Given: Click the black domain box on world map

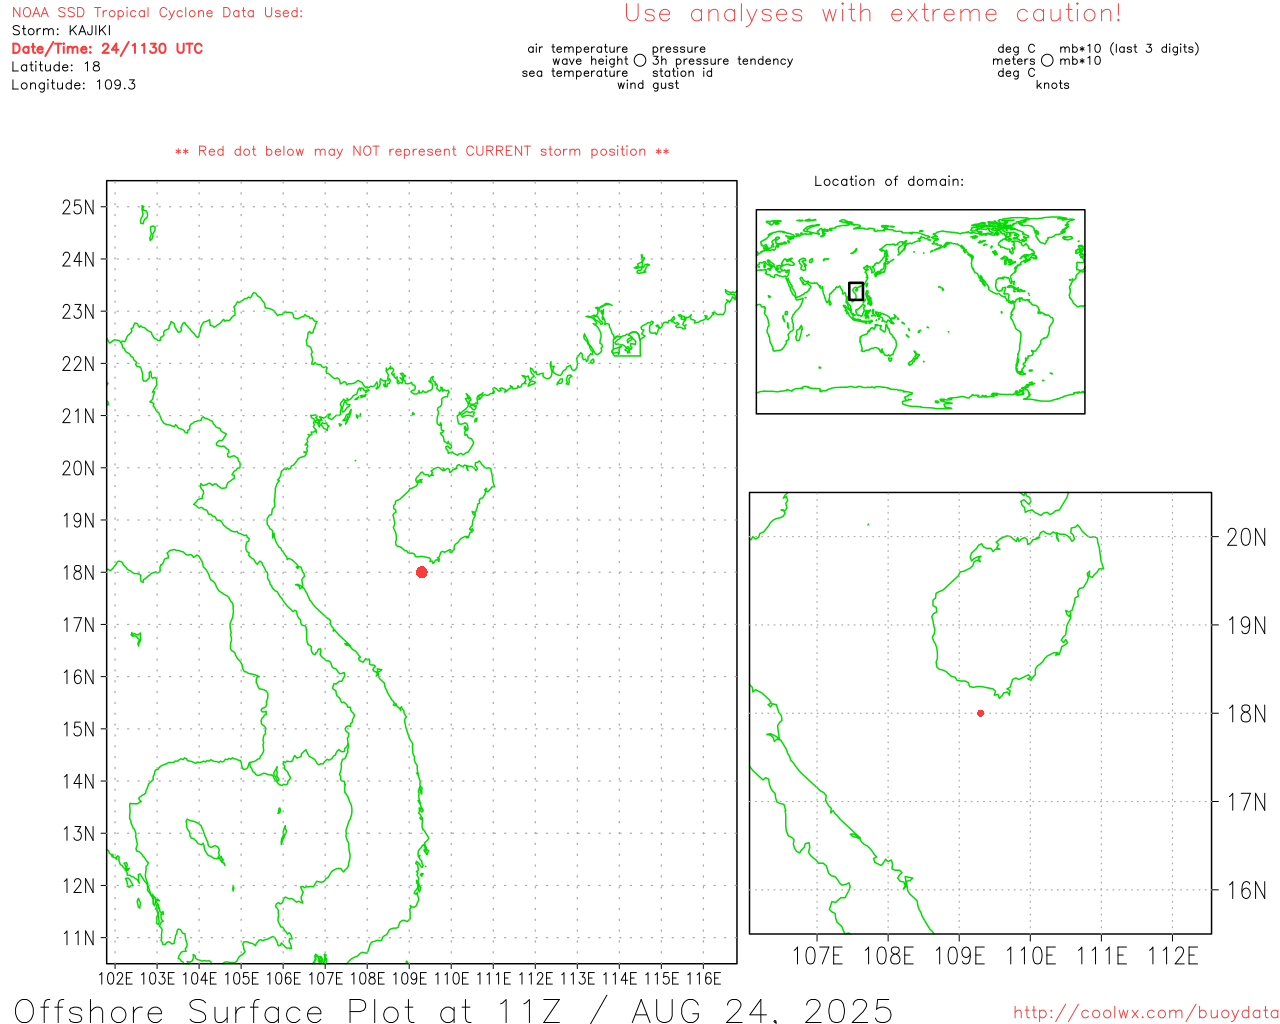Looking at the screenshot, I should [856, 291].
